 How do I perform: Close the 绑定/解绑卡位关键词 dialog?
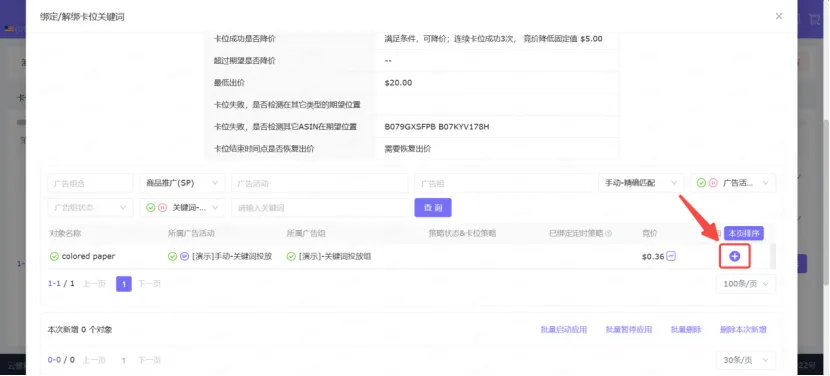(779, 16)
